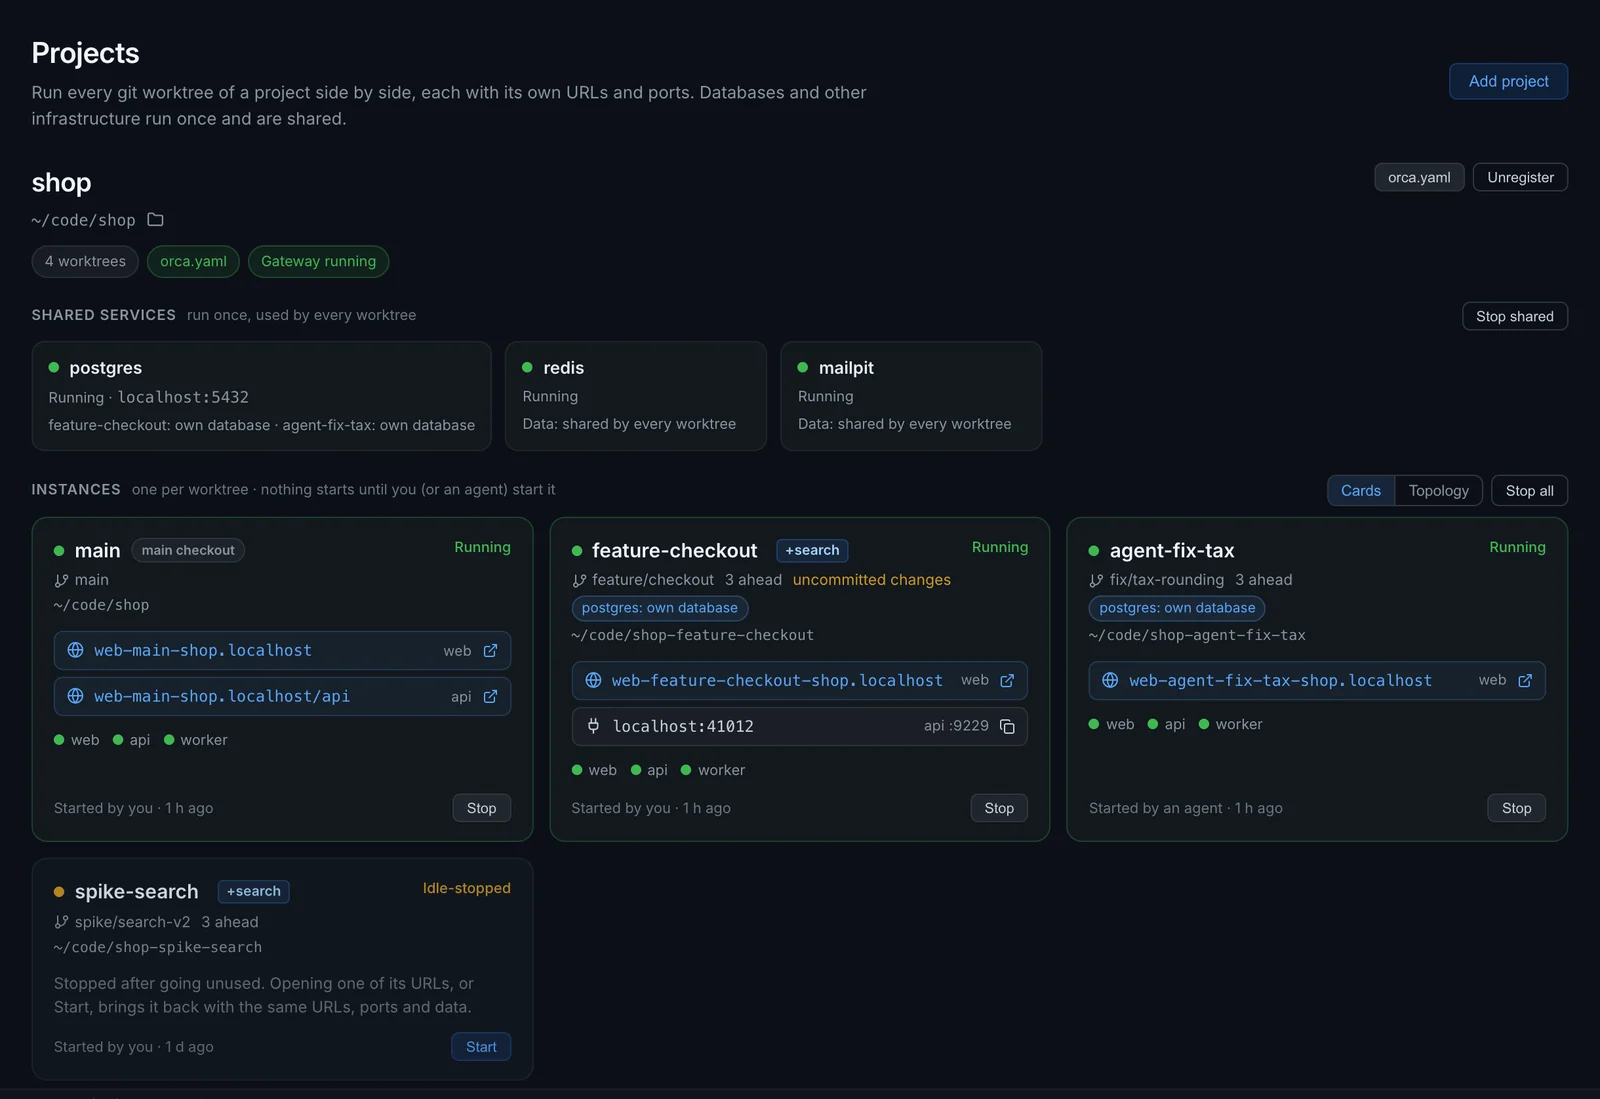Click globe icon beside web-feature-checkout-shop.localhost

(x=593, y=680)
